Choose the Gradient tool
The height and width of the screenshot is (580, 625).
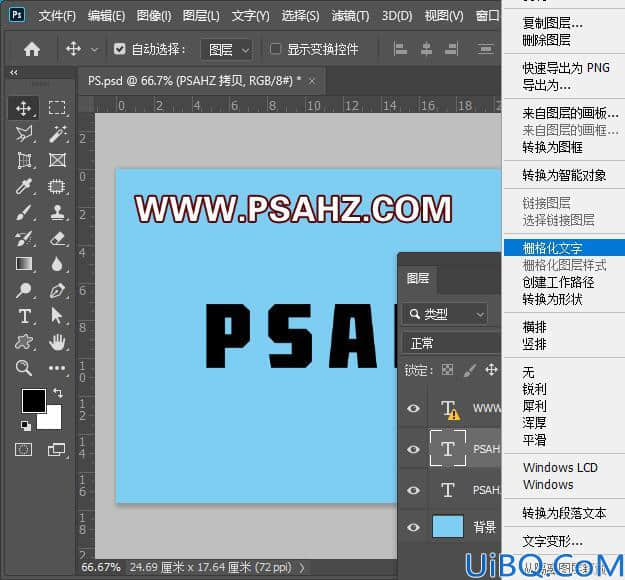point(24,264)
